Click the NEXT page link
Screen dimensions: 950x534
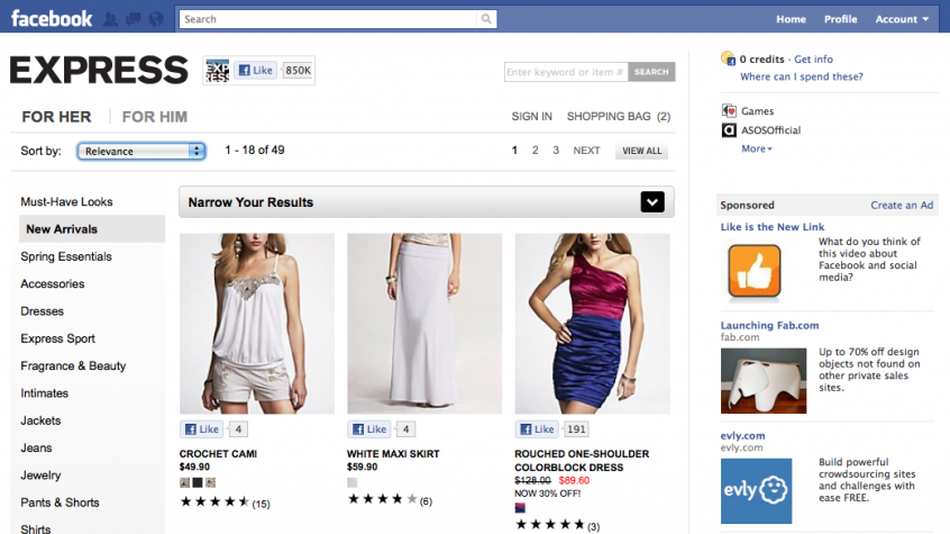click(586, 150)
